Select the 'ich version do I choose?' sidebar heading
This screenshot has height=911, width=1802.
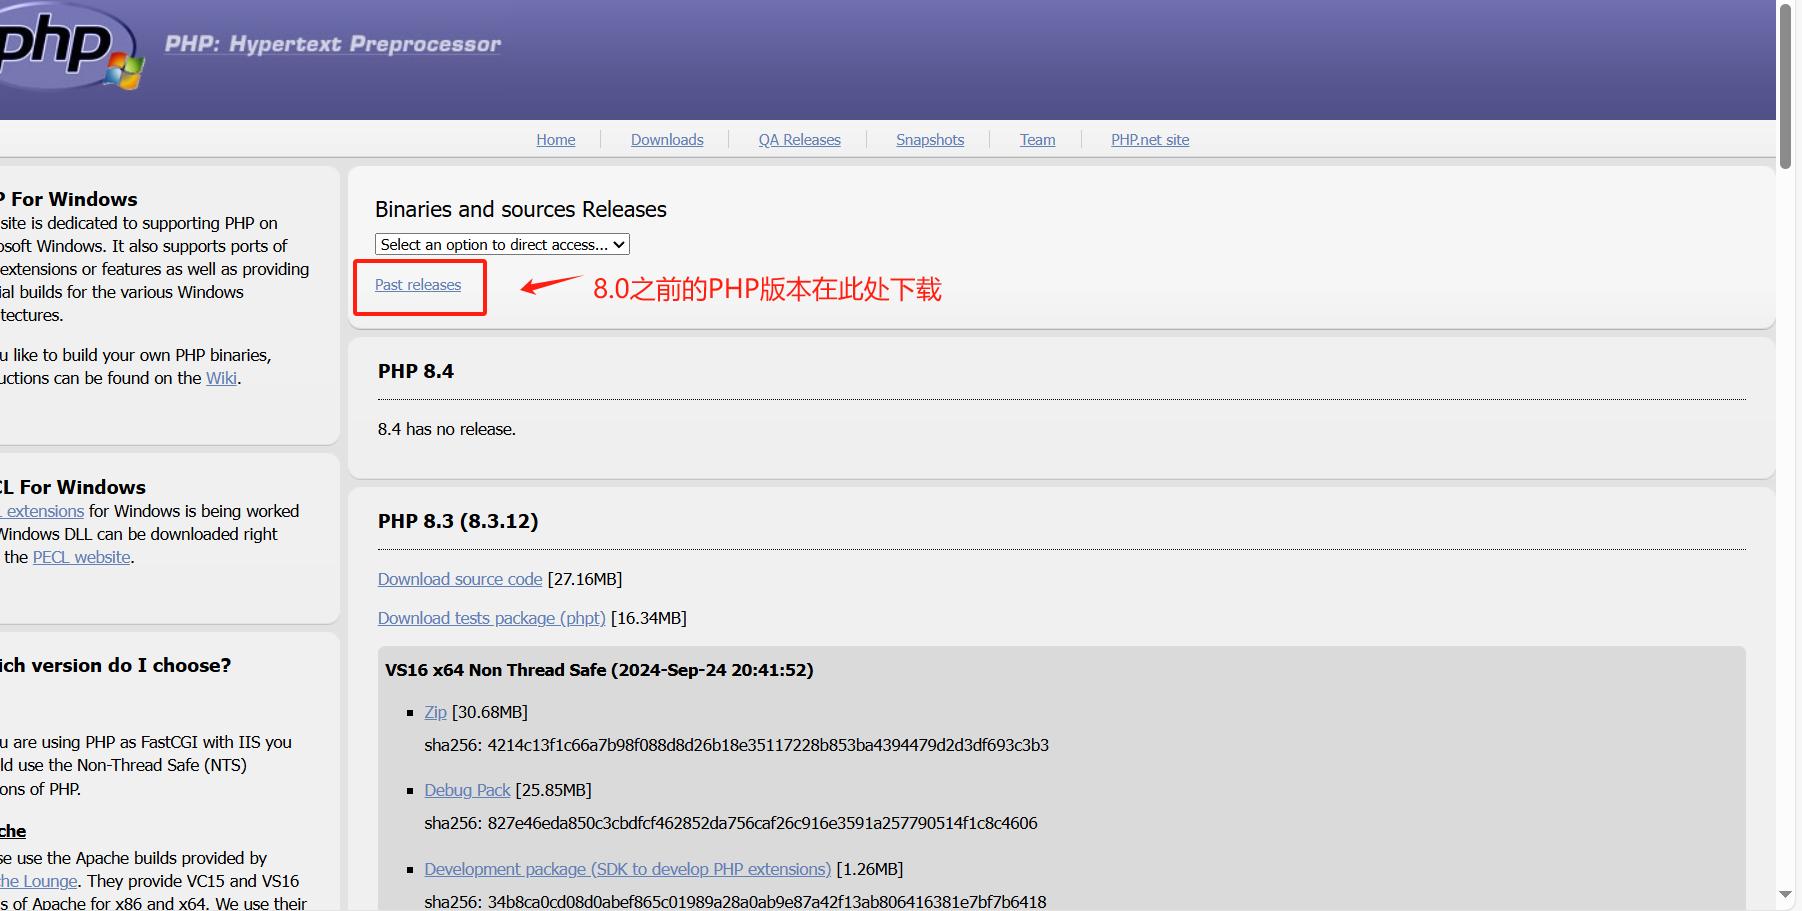pos(115,665)
